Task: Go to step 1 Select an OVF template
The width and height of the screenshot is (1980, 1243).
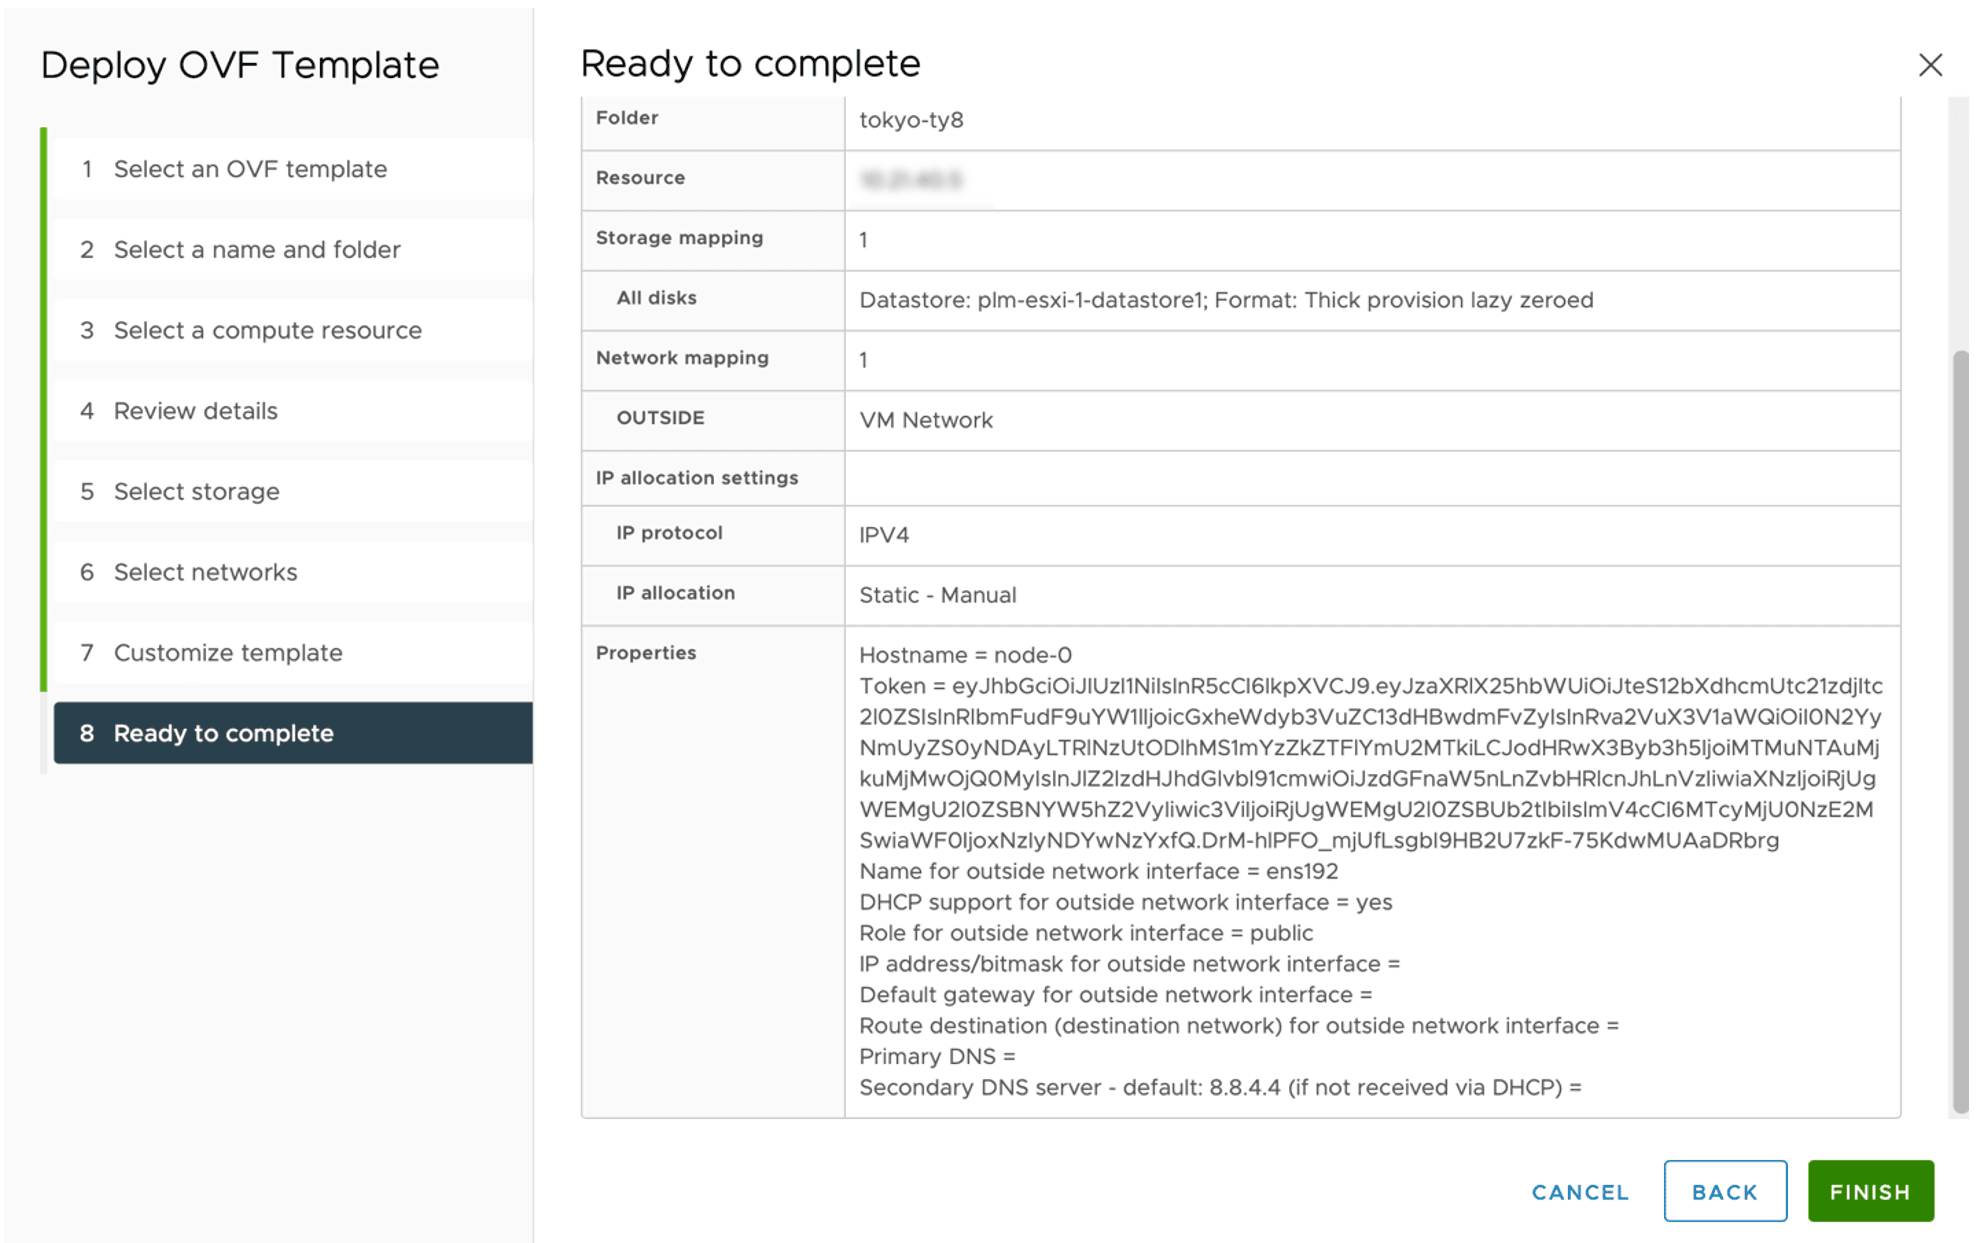Action: 250,169
